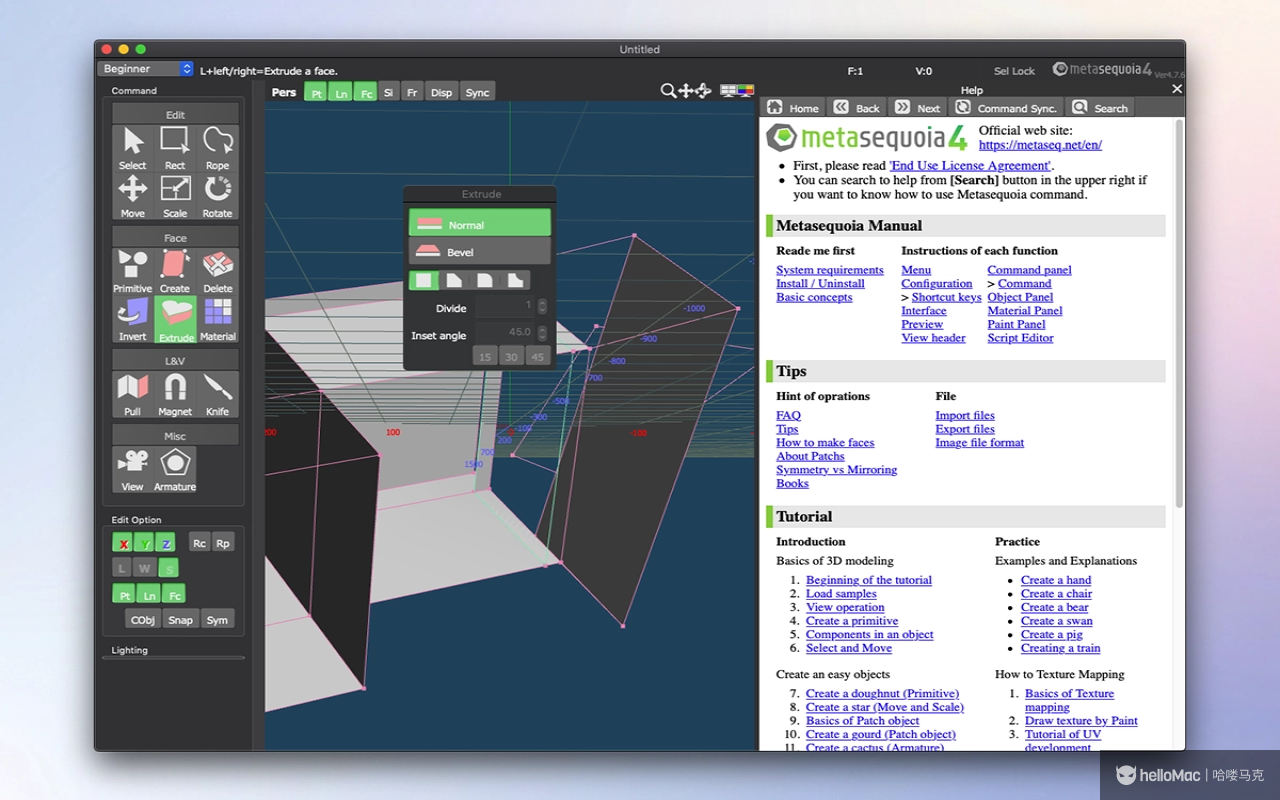Viewport: 1280px width, 800px height.
Task: Toggle S screen coordinate mode
Action: click(170, 569)
